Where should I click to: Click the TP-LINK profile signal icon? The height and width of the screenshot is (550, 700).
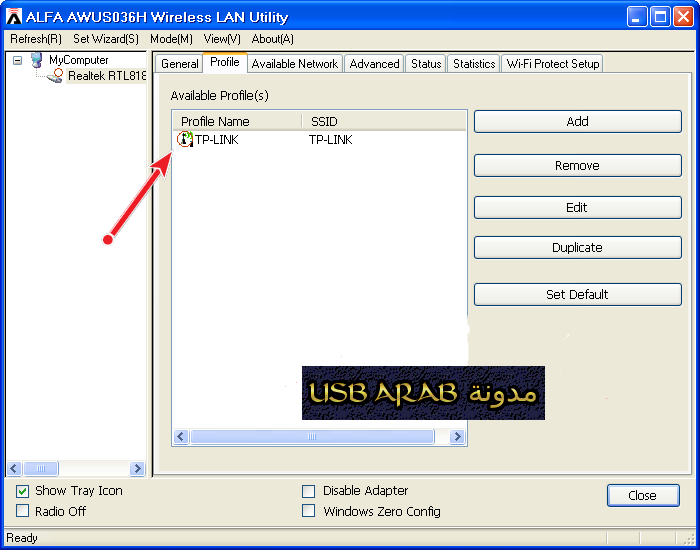click(x=185, y=139)
